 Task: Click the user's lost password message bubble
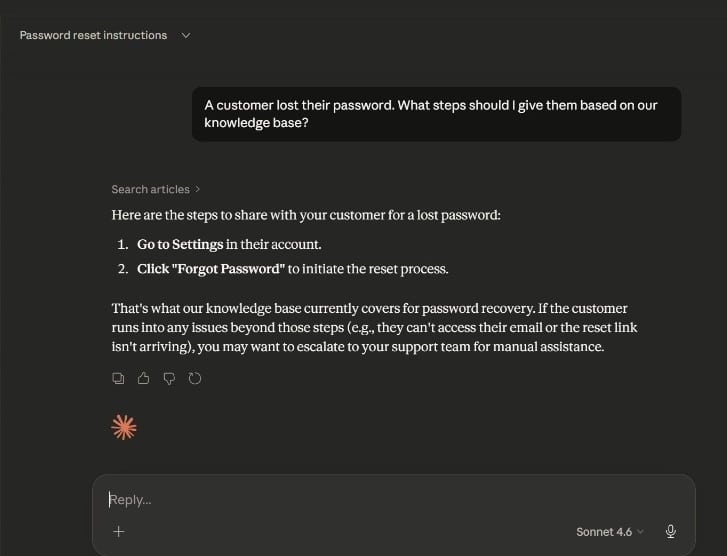[436, 114]
